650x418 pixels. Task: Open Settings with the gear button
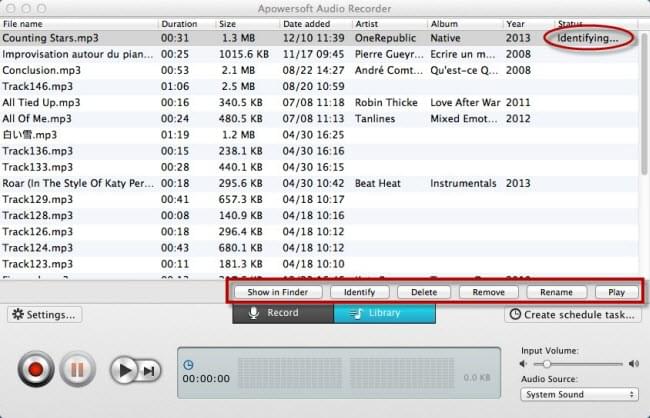(44, 315)
